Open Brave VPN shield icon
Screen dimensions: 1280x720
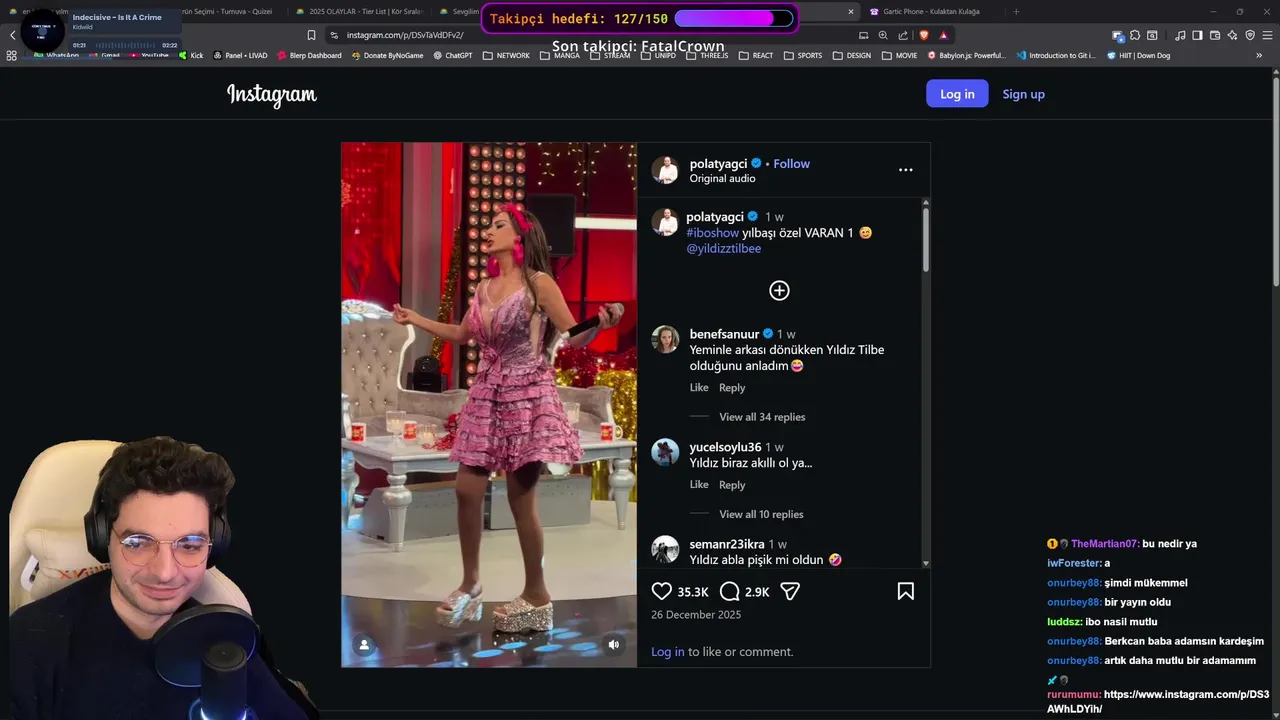[x=1250, y=35]
